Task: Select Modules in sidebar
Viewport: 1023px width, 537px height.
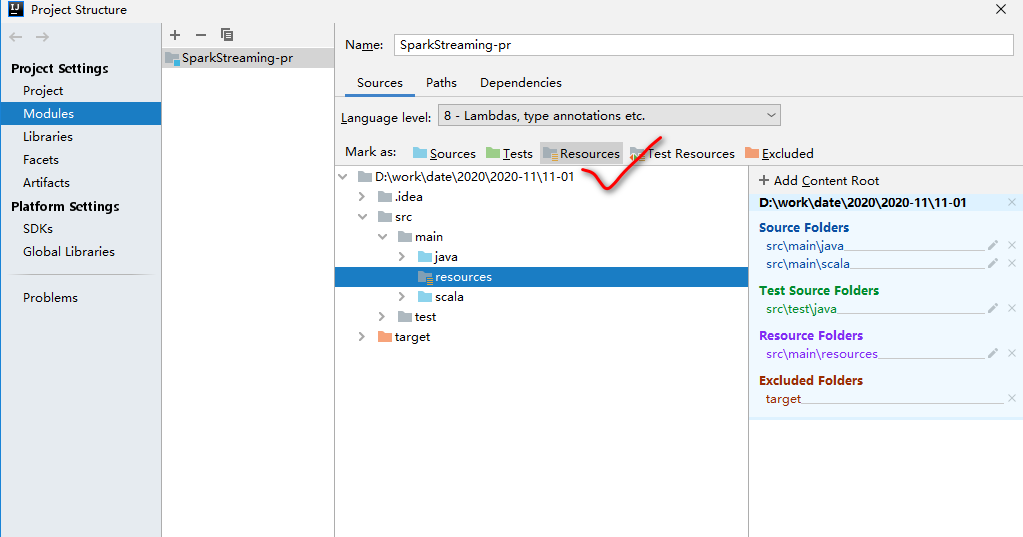Action: 81,114
